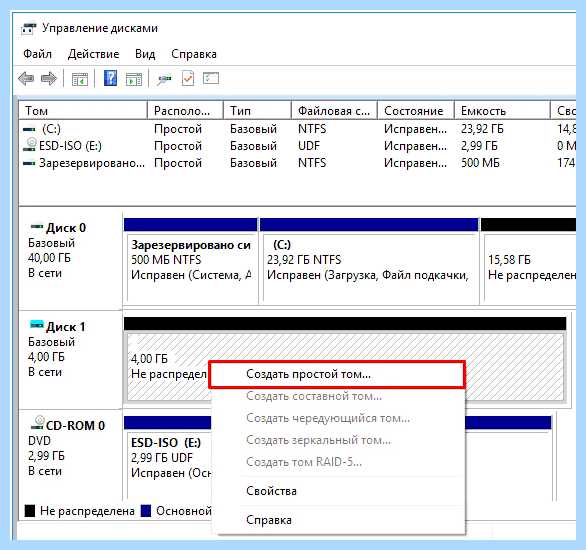
Task: Click the 2,99 ГБ capacity cell in the volume list
Action: (479, 146)
